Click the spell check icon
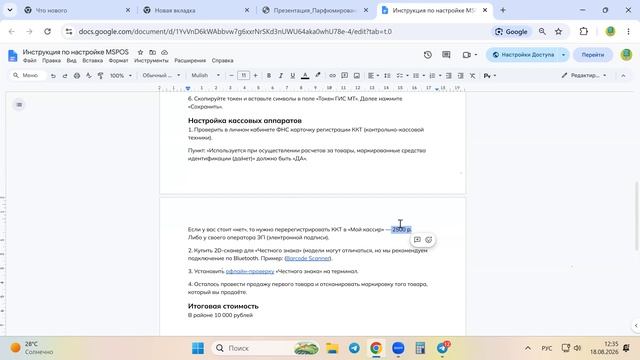Viewport: 640px width, 360px height. (x=89, y=76)
